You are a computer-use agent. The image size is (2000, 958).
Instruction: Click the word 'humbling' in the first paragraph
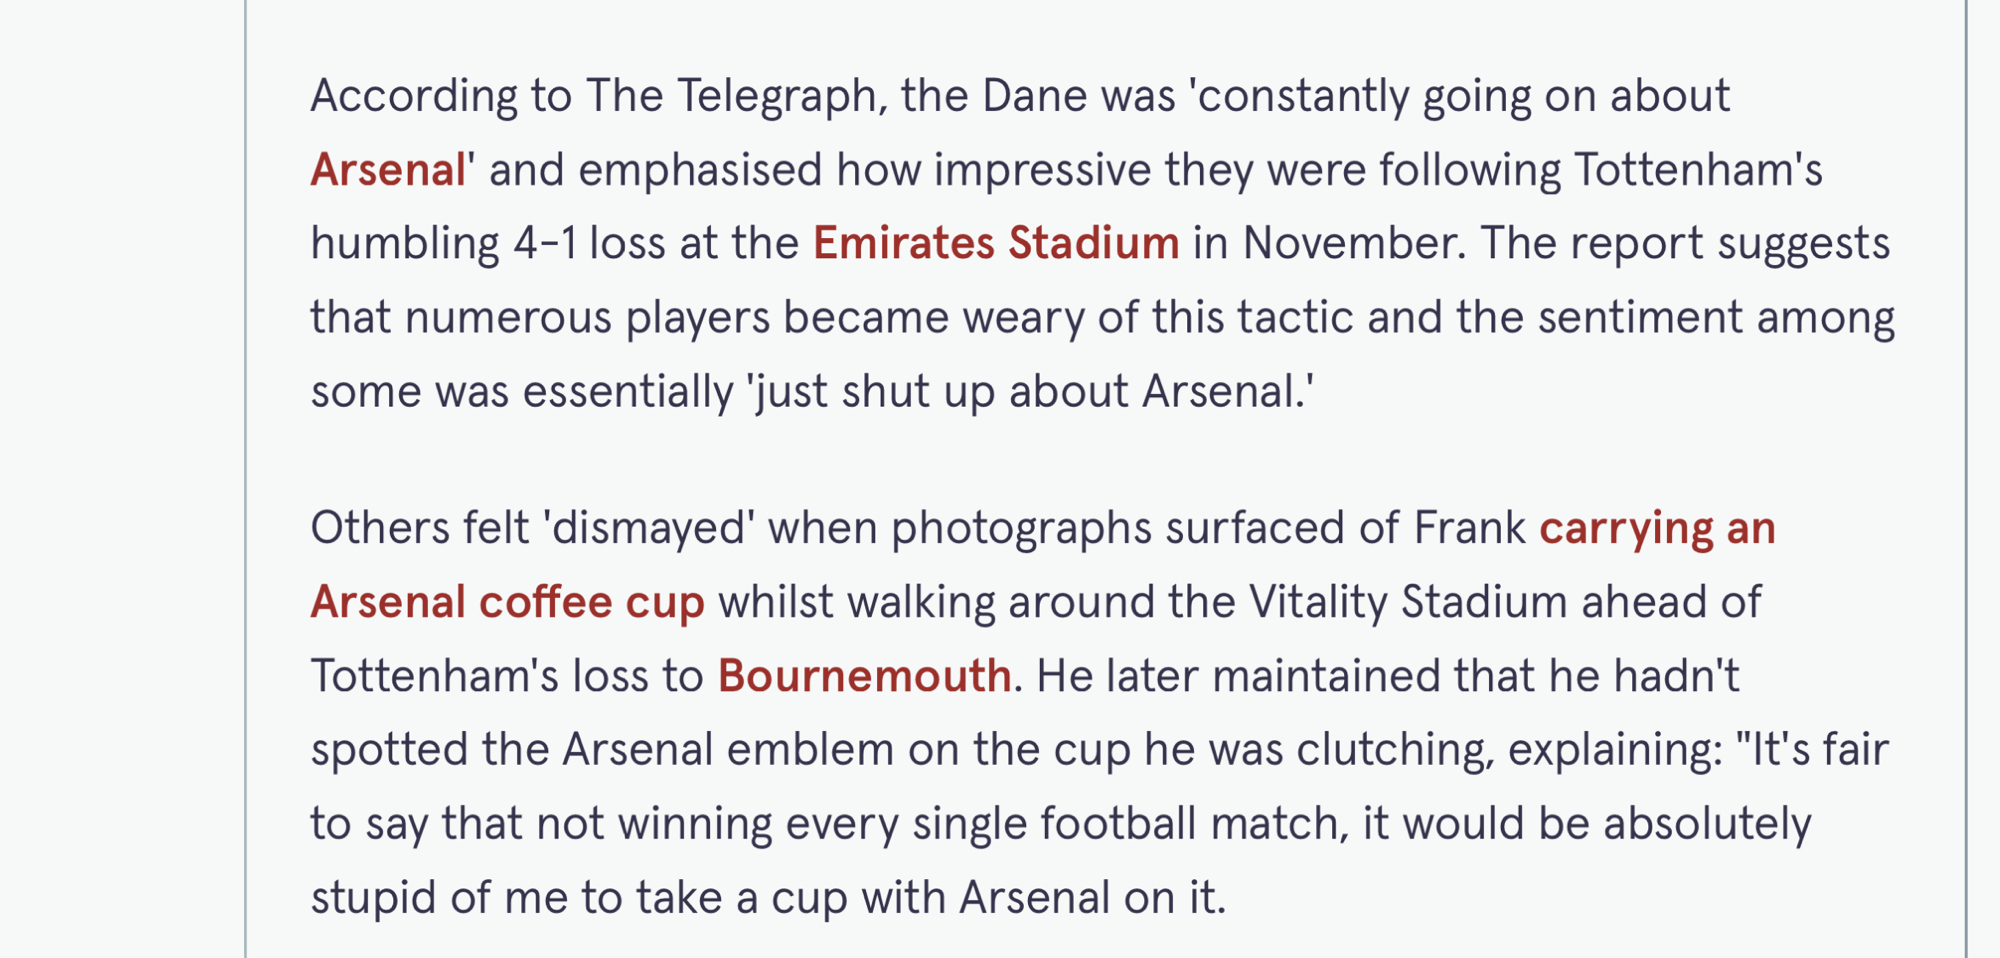[405, 244]
